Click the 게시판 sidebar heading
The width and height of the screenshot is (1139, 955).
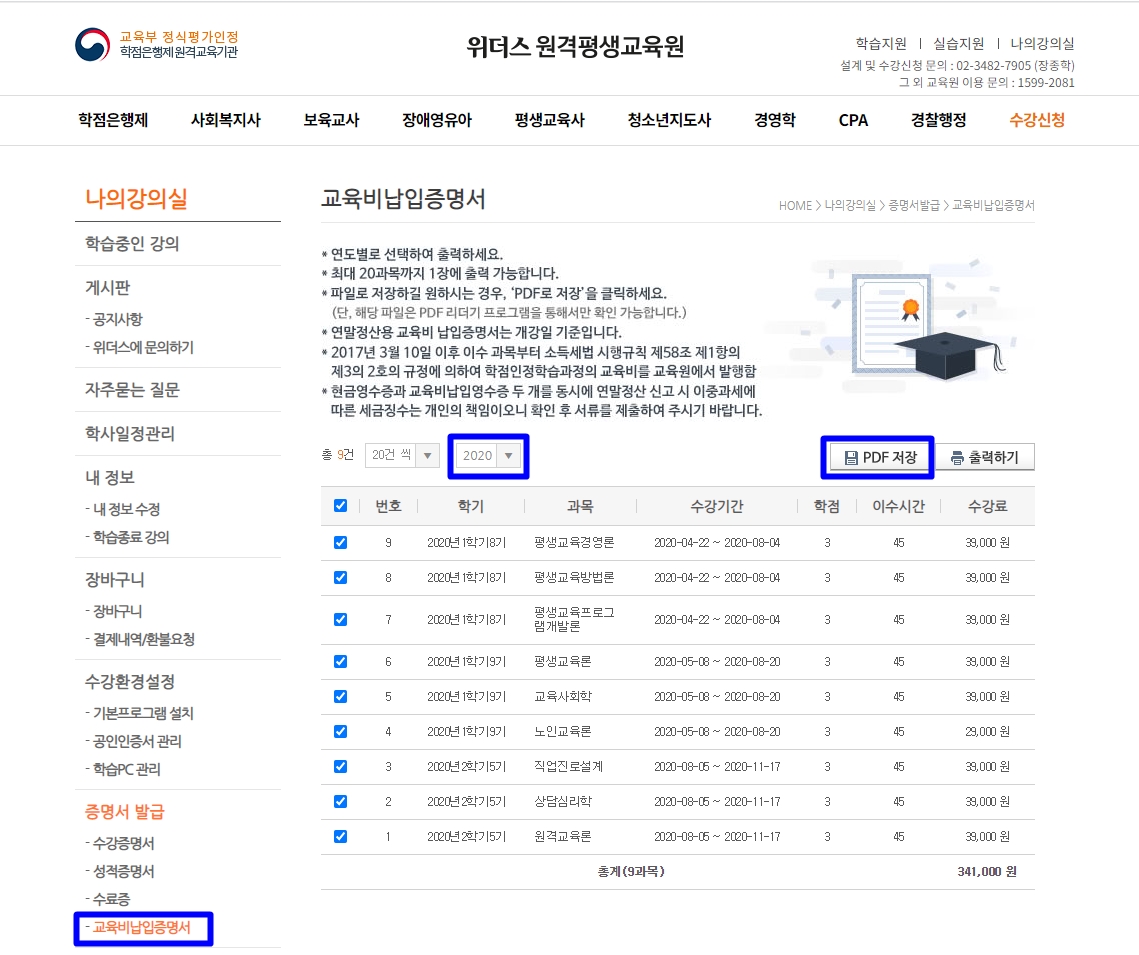pos(108,288)
